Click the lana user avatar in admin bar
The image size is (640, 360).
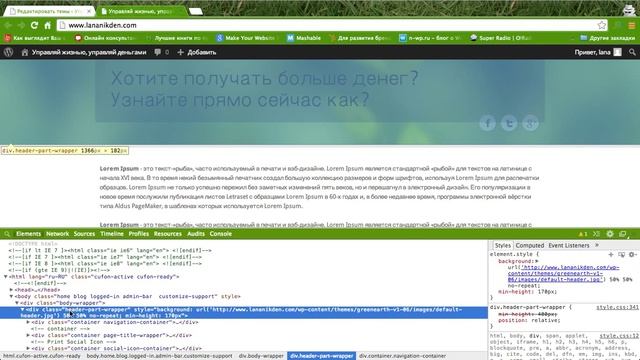[618, 52]
